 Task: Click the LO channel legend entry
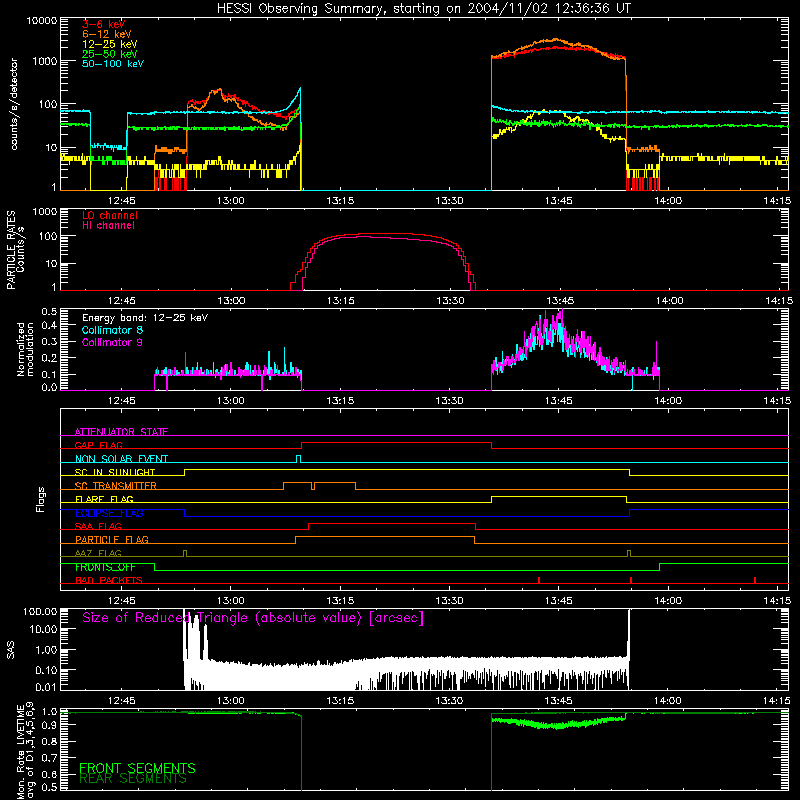point(110,215)
